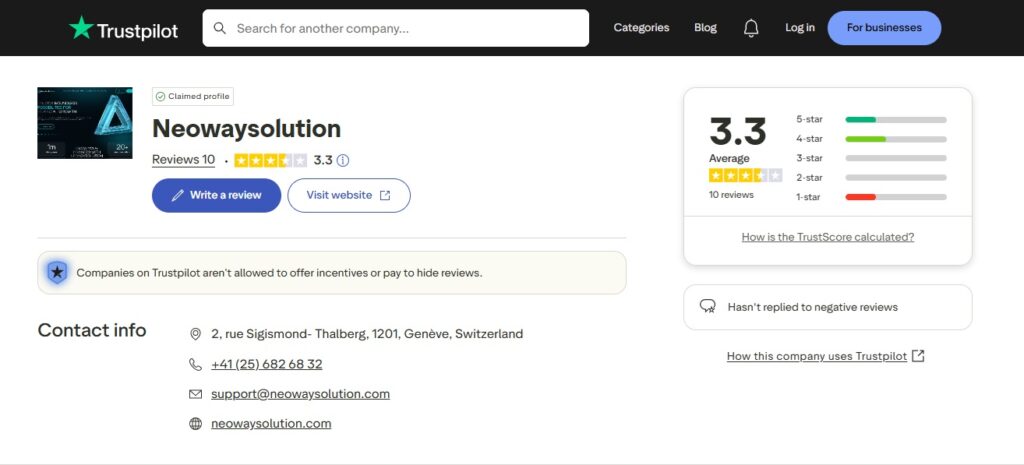
Task: Click the Neowaysolution profile thumbnail
Action: click(x=85, y=123)
